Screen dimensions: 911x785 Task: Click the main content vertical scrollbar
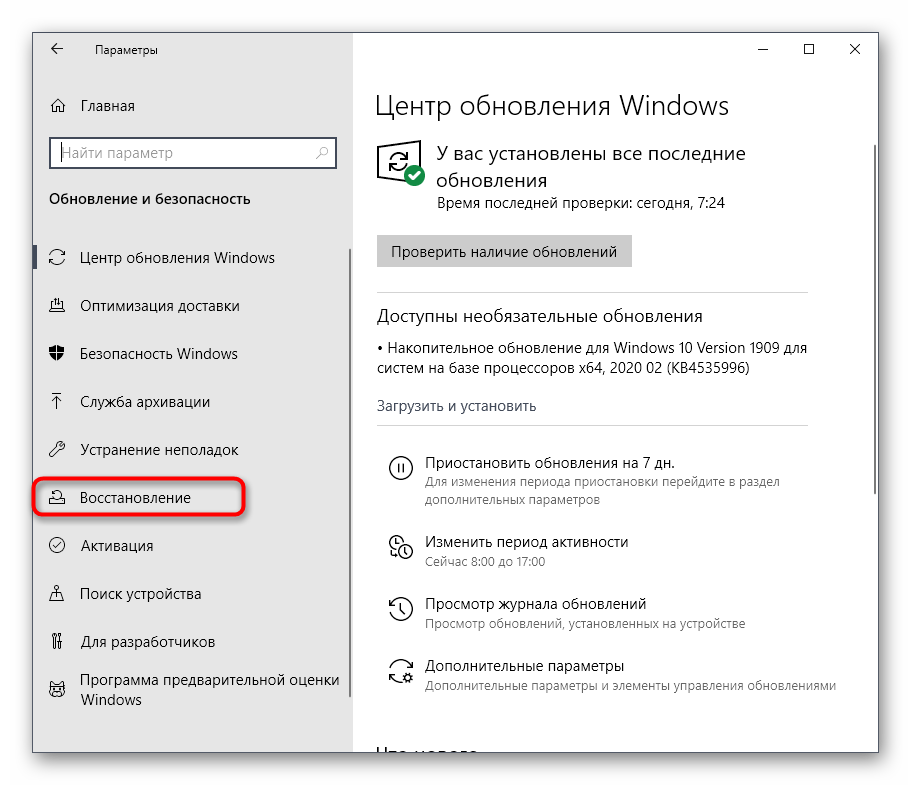[x=874, y=319]
